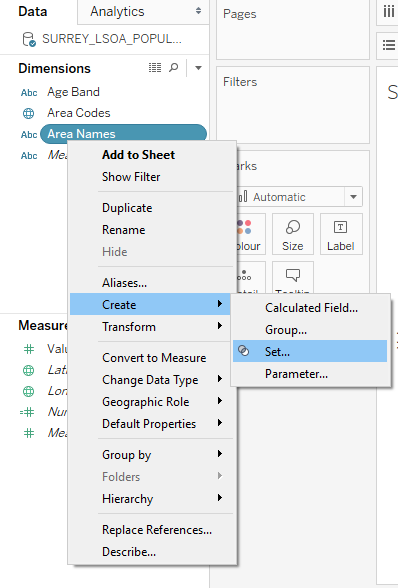Click the Size marks card icon

(293, 227)
